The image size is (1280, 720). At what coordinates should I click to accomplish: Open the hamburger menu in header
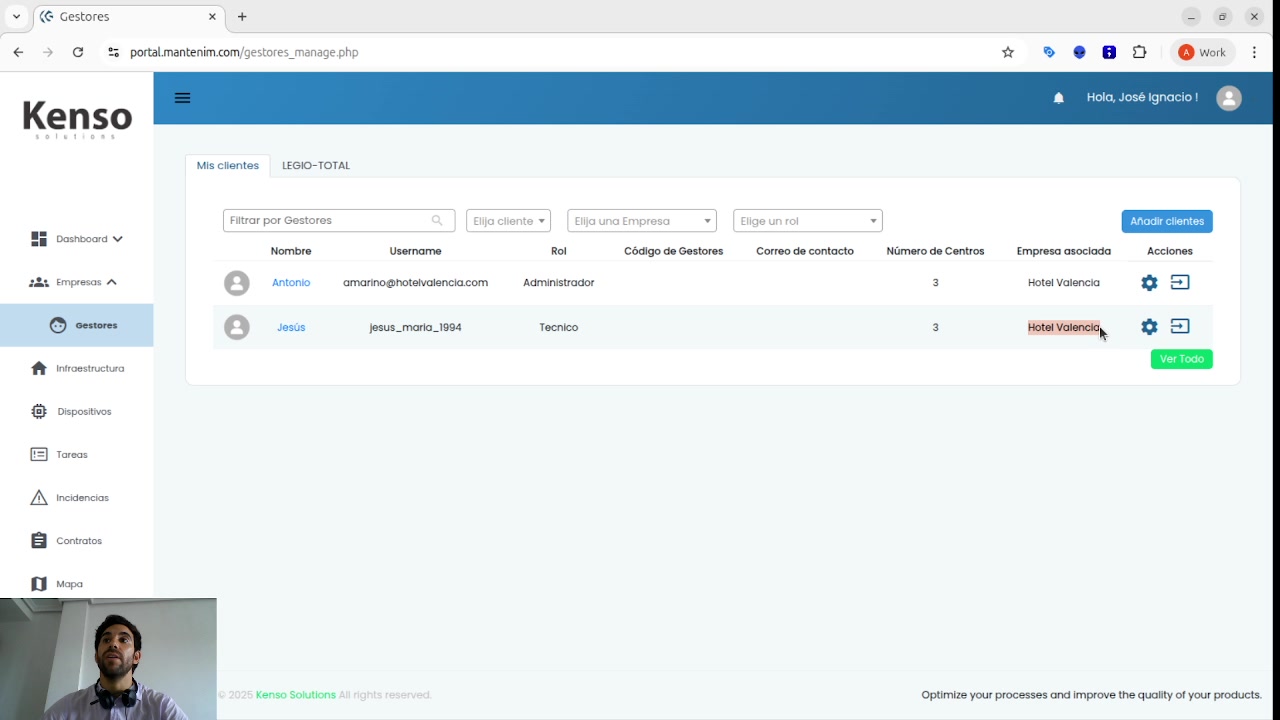[182, 98]
